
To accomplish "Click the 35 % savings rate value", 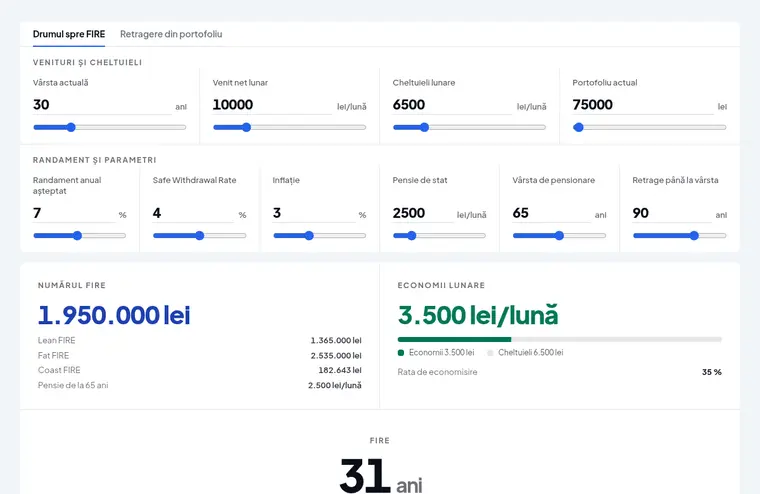I will click(x=712, y=372).
